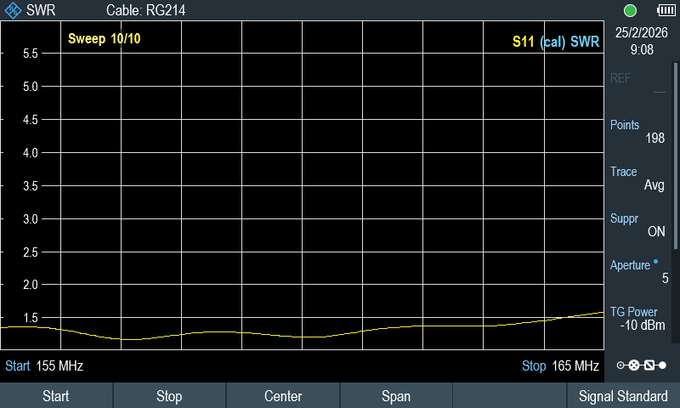Tap the S11 trace label
The width and height of the screenshot is (680, 408).
(x=523, y=42)
